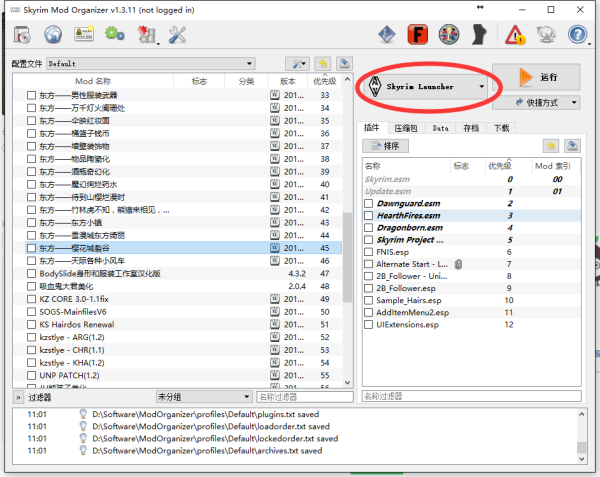This screenshot has width=600, height=477.
Task: Click the version icon in 东方小镇 row
Action: coord(275,222)
